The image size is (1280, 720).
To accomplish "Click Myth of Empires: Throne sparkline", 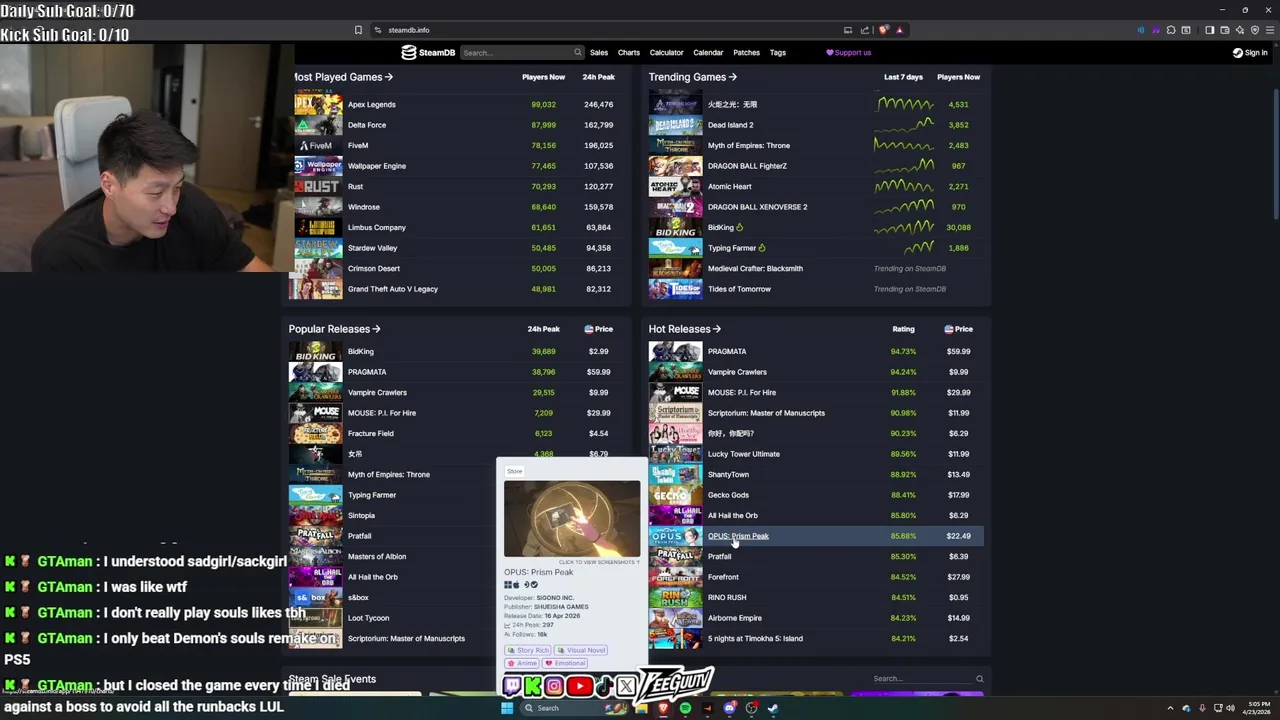I will 904,145.
